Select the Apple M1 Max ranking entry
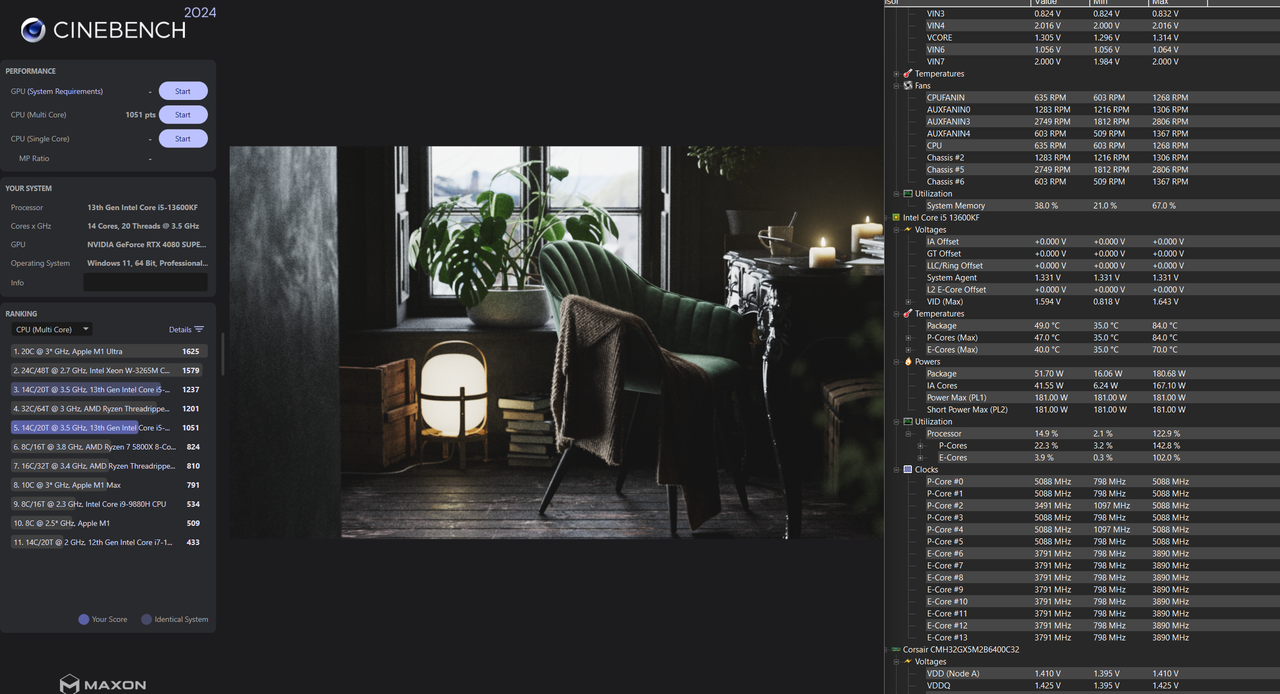1280x694 pixels. [x=107, y=485]
